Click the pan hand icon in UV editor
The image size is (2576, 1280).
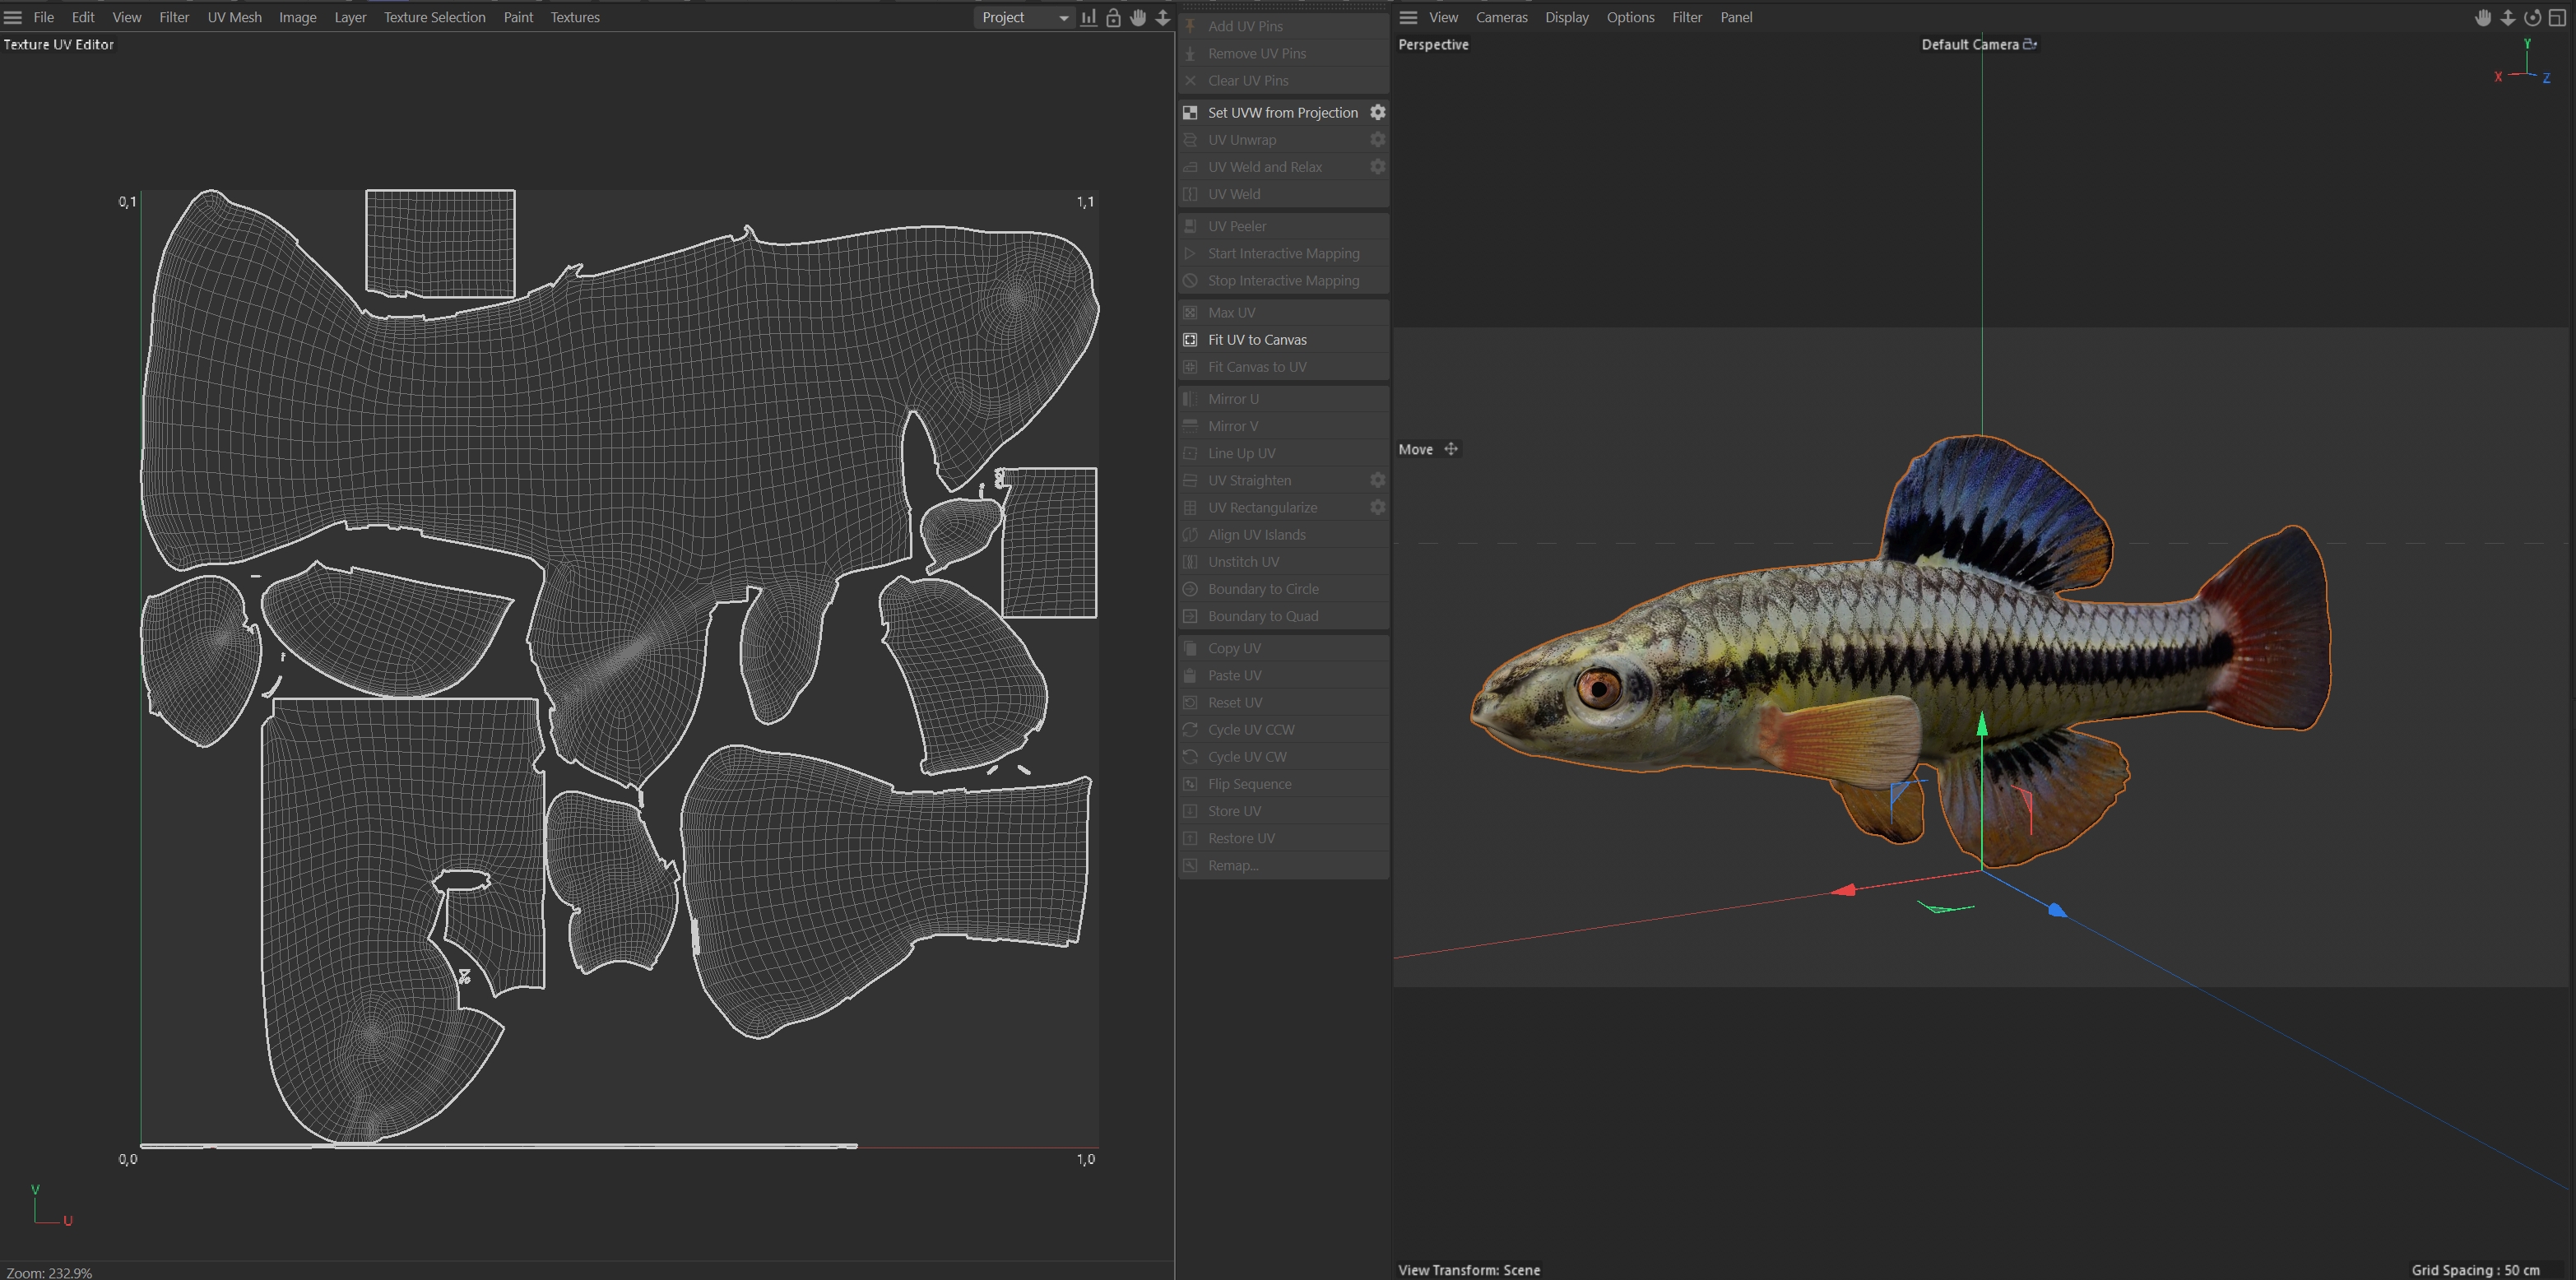tap(1138, 17)
